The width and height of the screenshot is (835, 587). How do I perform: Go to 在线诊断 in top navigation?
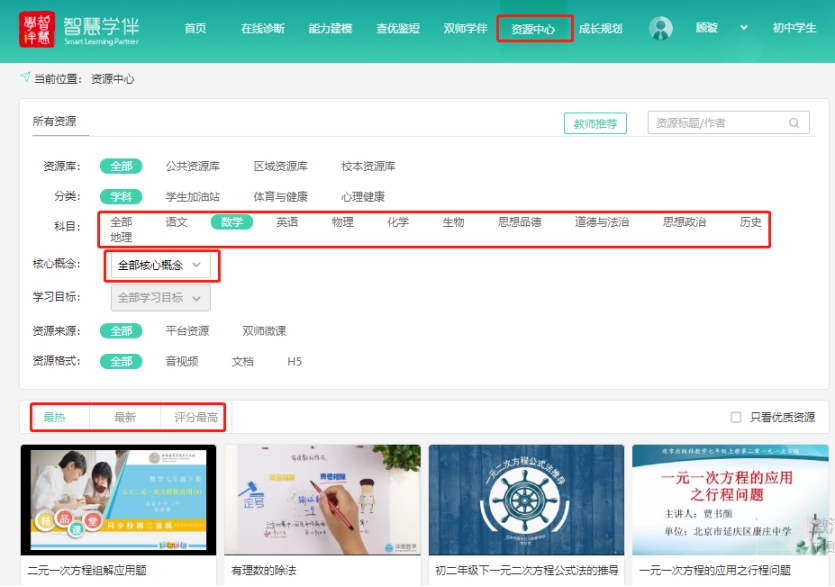(262, 29)
